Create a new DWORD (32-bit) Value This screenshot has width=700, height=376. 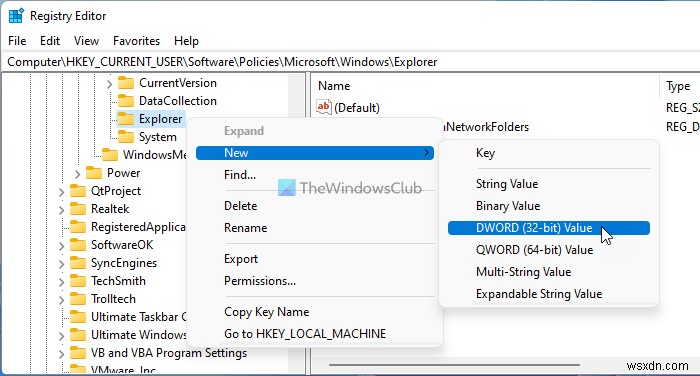(x=549, y=228)
